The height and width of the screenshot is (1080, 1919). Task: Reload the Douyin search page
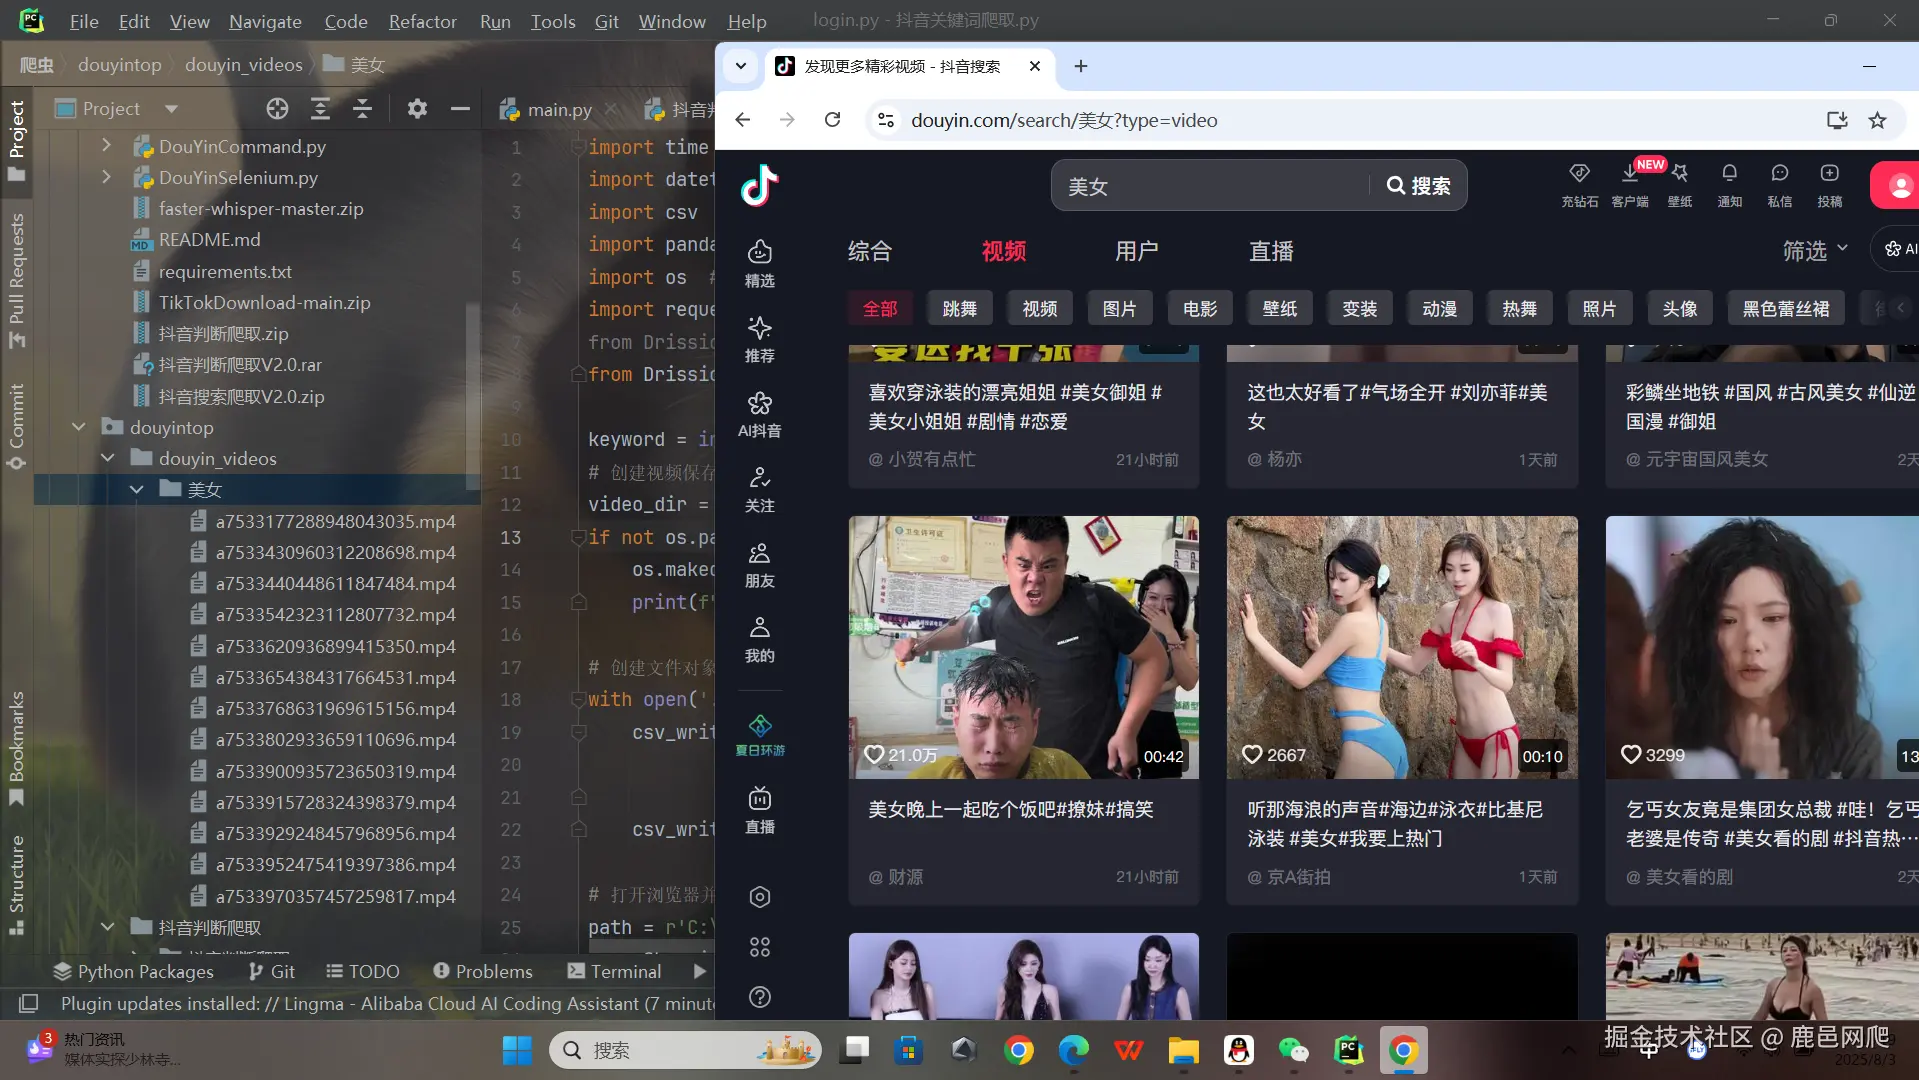pos(832,120)
